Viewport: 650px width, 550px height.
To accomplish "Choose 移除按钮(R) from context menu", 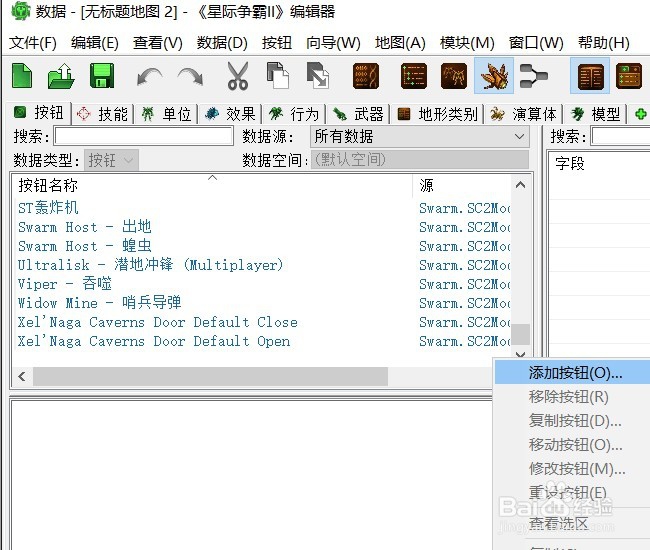I will pos(572,397).
